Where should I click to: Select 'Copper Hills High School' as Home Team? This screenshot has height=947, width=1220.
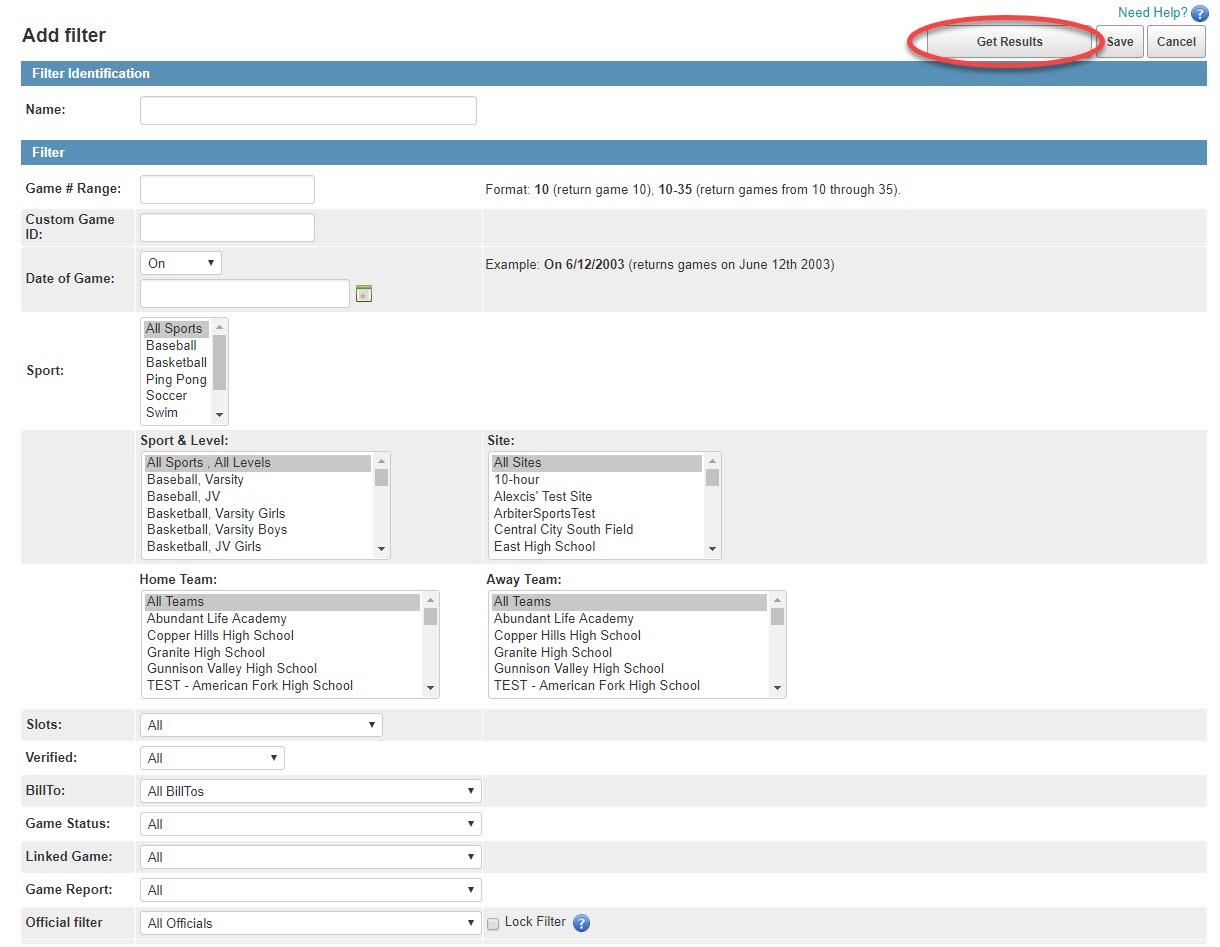(x=282, y=635)
